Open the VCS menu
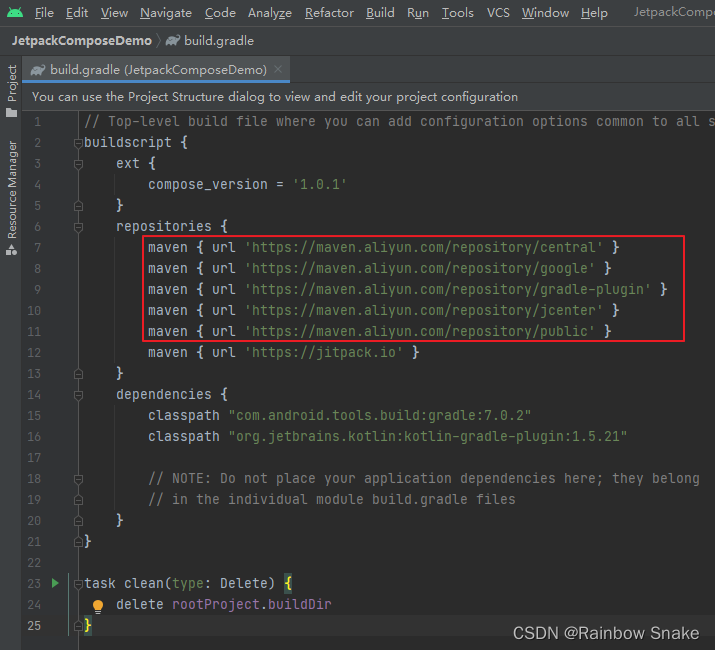This screenshot has width=715, height=650. click(x=497, y=13)
